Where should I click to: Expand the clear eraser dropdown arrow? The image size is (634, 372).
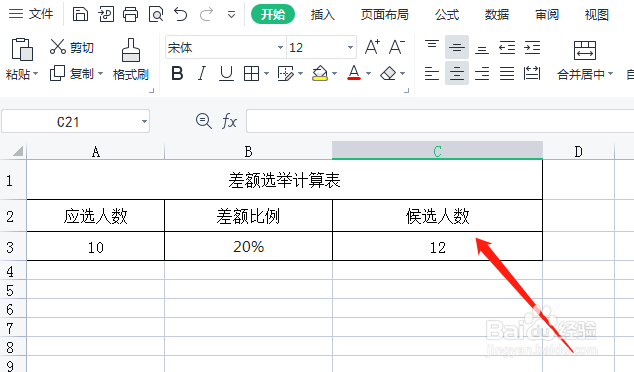coord(403,74)
